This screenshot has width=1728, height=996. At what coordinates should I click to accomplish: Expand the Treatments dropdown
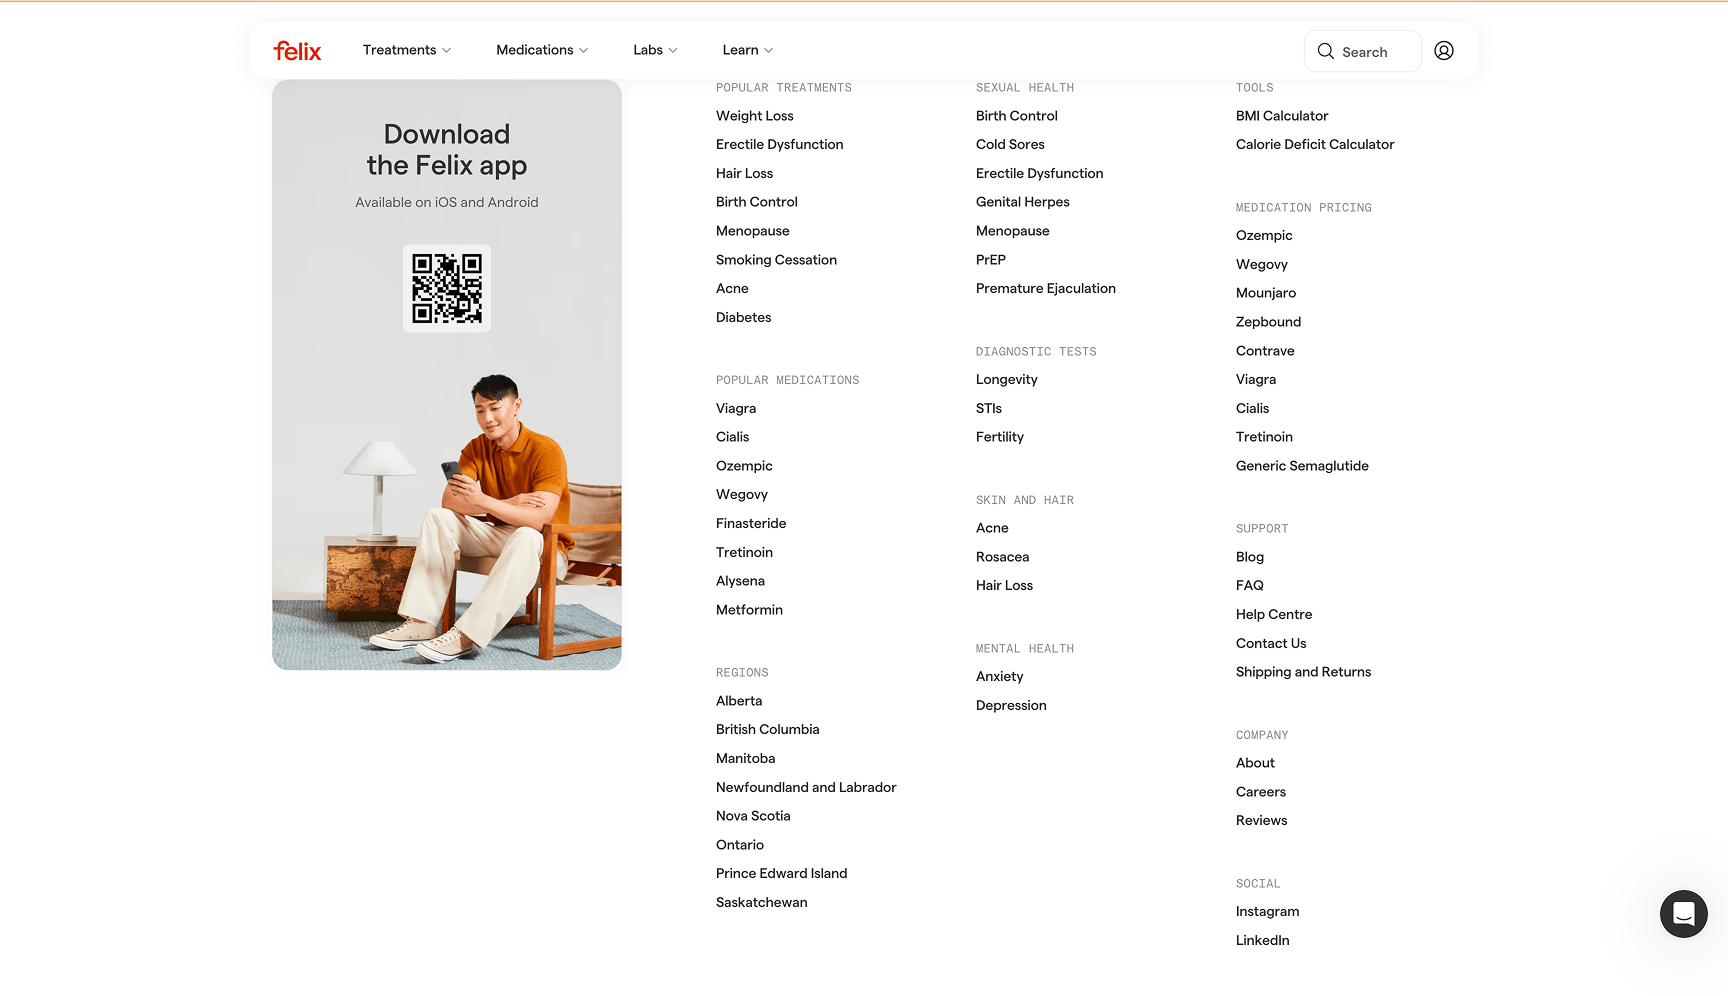click(x=406, y=50)
